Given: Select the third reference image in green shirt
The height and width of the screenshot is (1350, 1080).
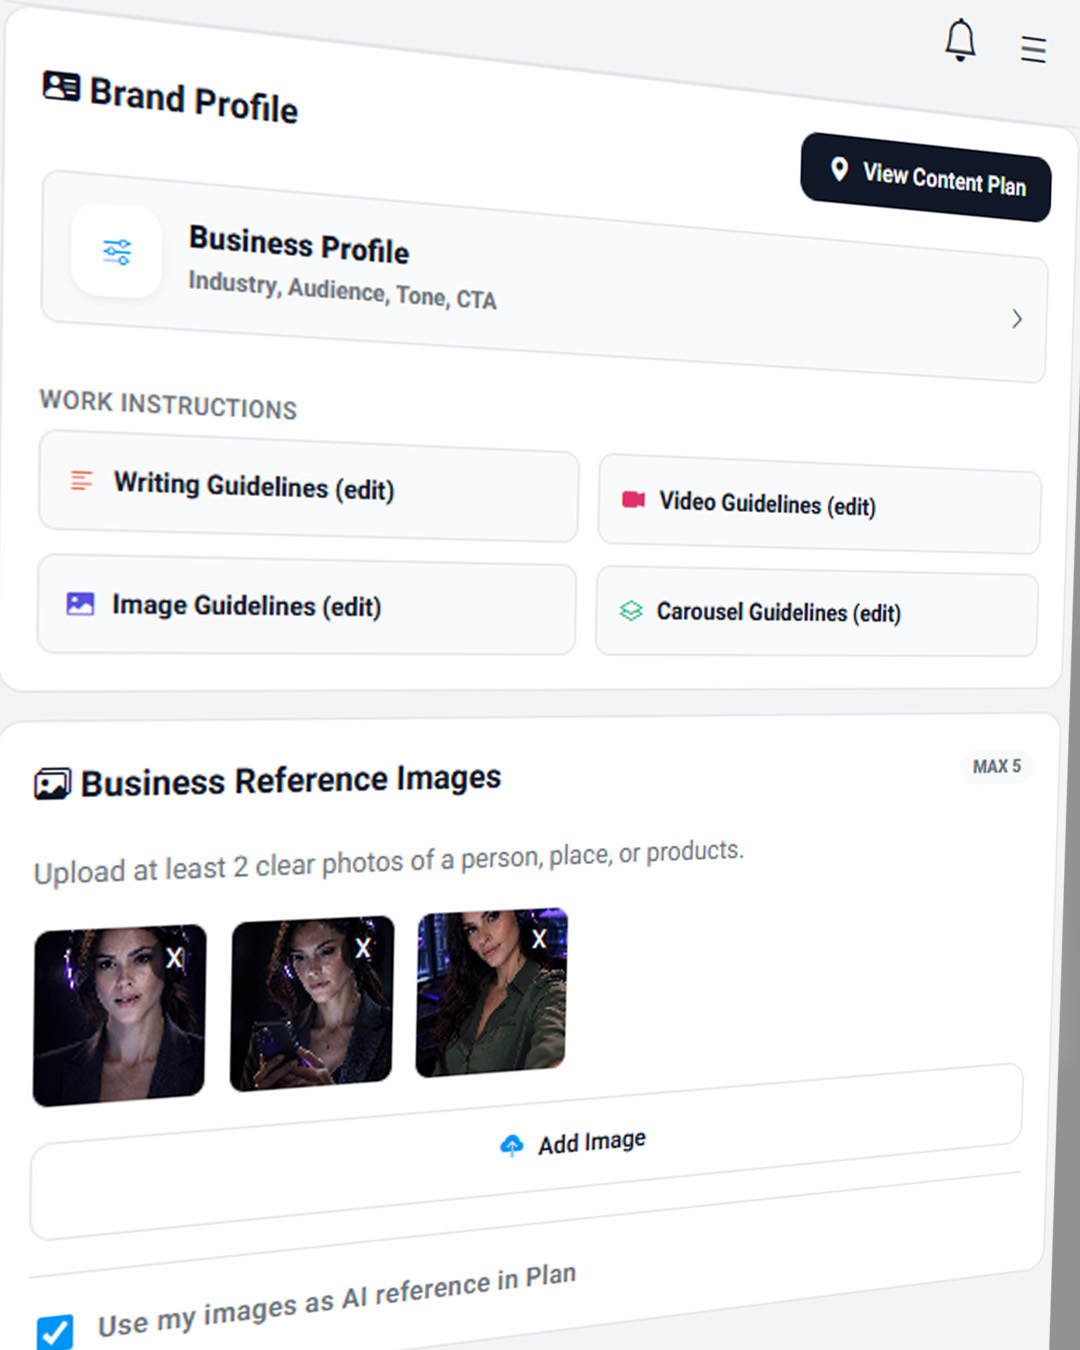Looking at the screenshot, I should [491, 992].
